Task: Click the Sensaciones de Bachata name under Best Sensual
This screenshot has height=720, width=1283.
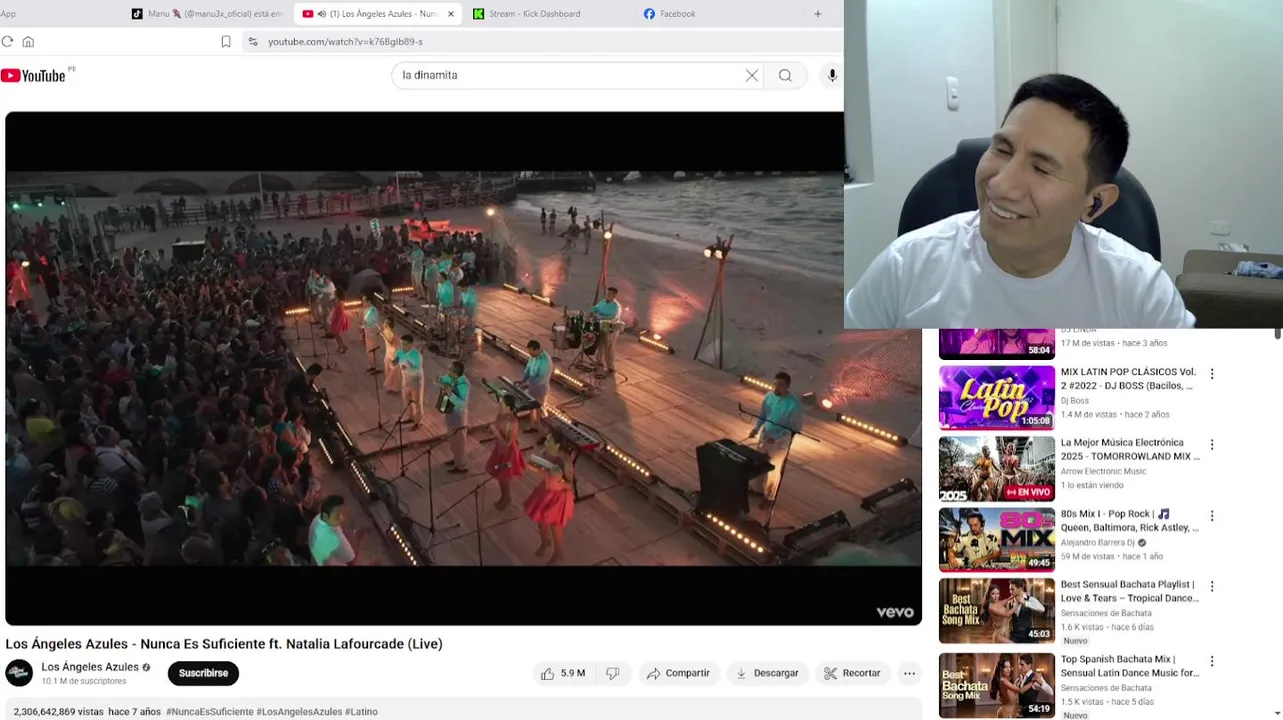Action: click(x=1106, y=614)
